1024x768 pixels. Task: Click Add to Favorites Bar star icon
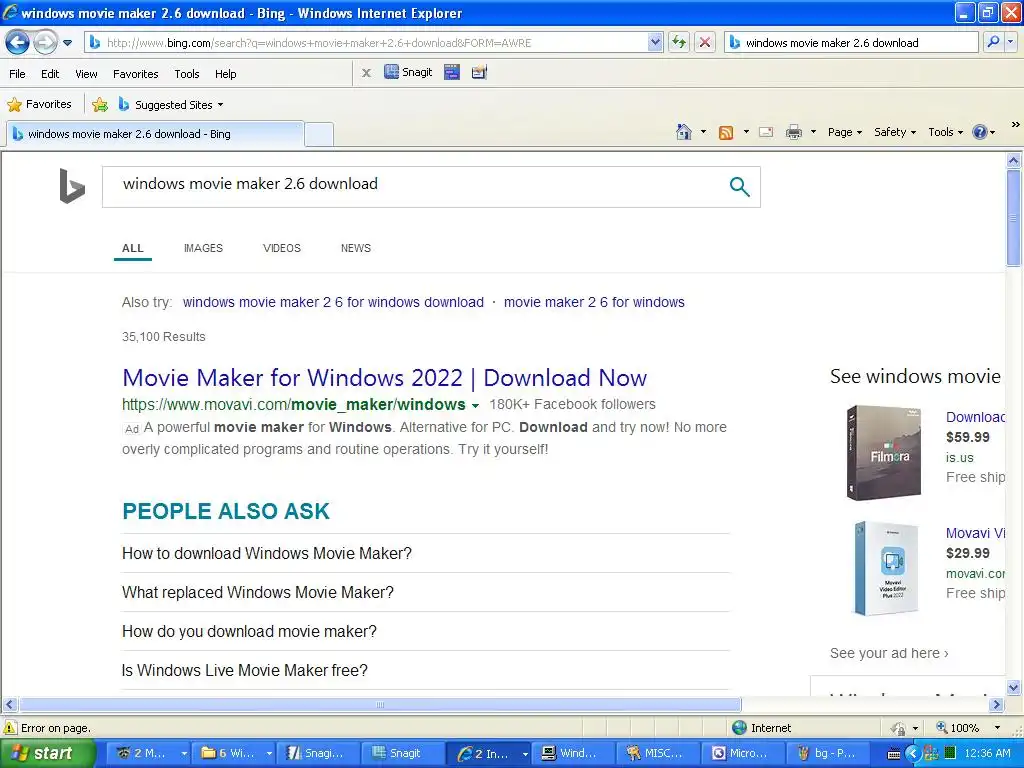pyautogui.click(x=100, y=104)
